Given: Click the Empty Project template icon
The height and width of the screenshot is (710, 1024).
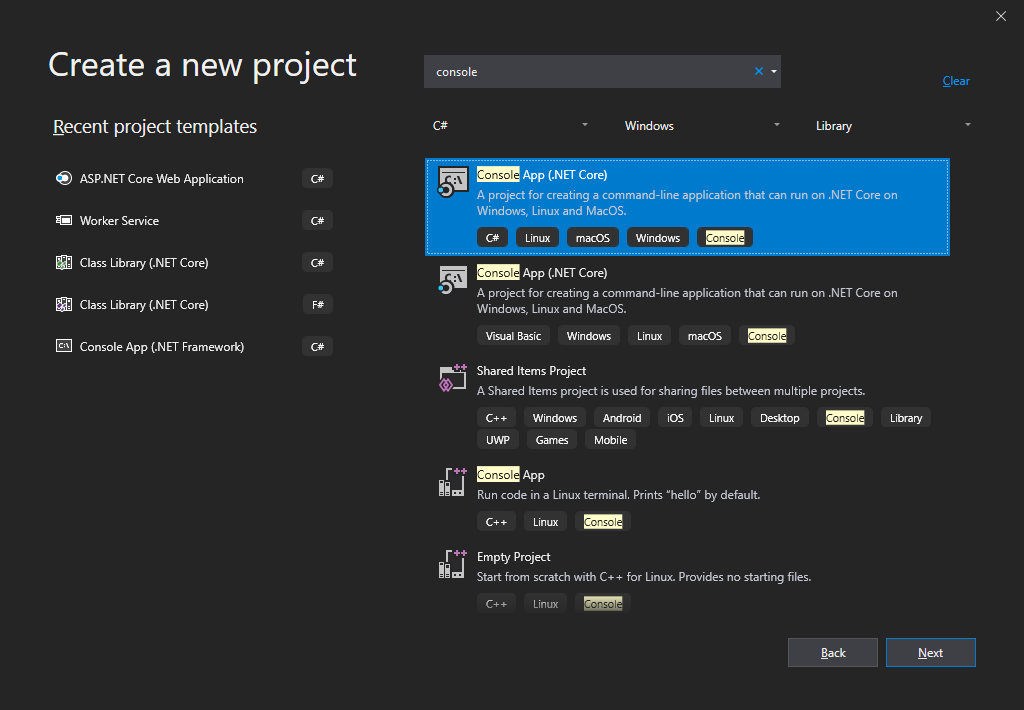Looking at the screenshot, I should click(453, 564).
